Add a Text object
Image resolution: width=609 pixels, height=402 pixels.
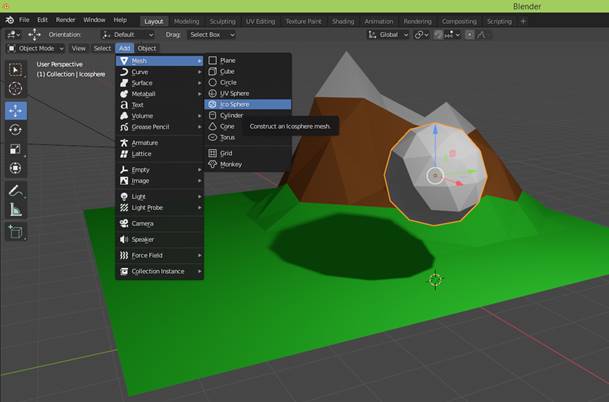pos(160,105)
